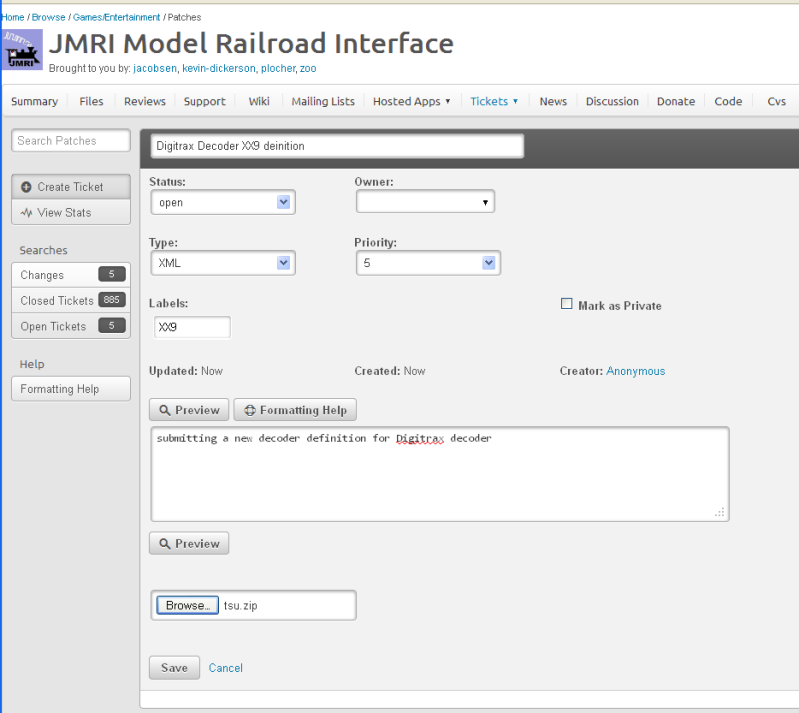799x713 pixels.
Task: Click the upper Preview magnifier button
Action: click(188, 410)
